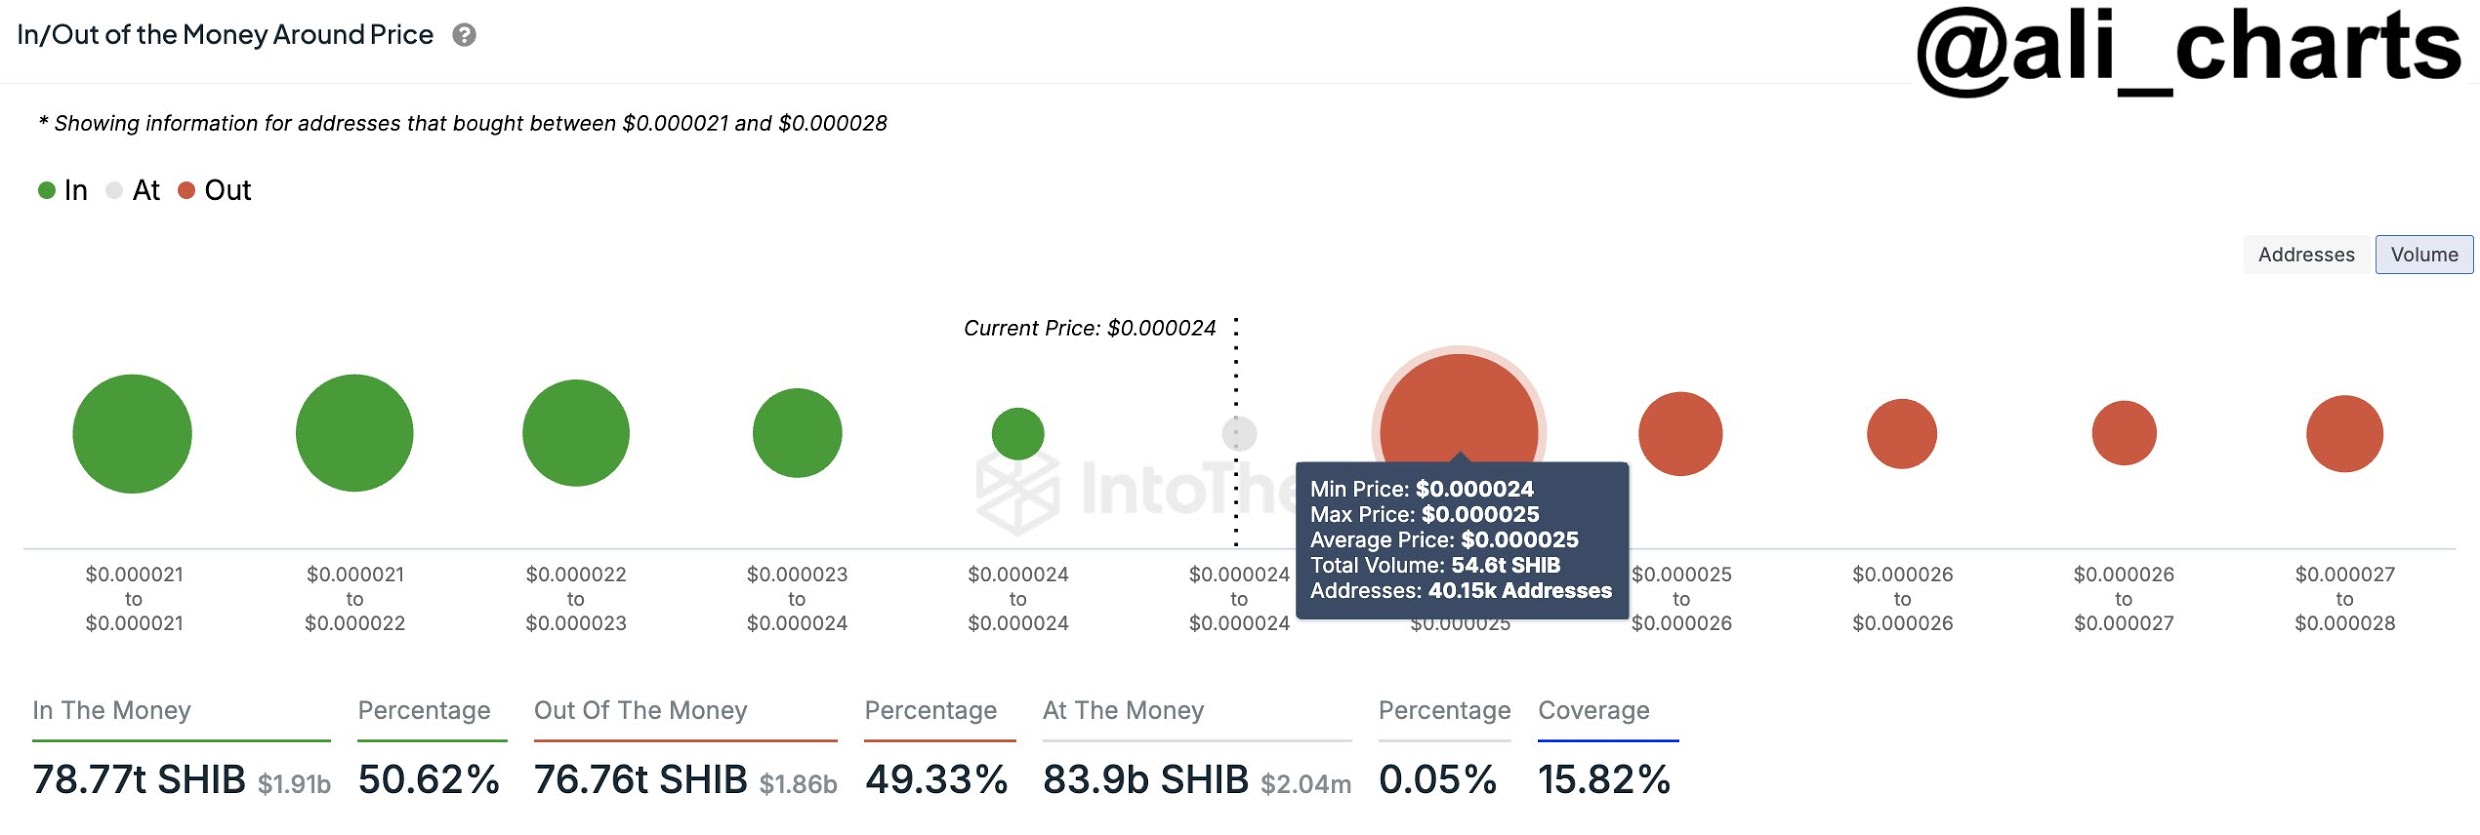The image size is (2480, 835).
Task: Click the @ali_charts watermark handle
Action: pyautogui.click(x=2188, y=50)
